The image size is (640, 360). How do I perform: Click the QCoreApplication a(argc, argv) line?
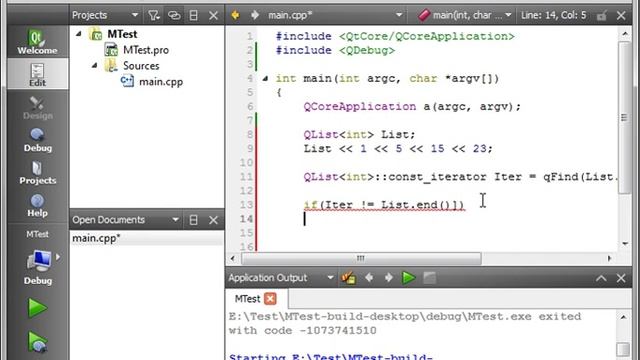[x=412, y=107]
